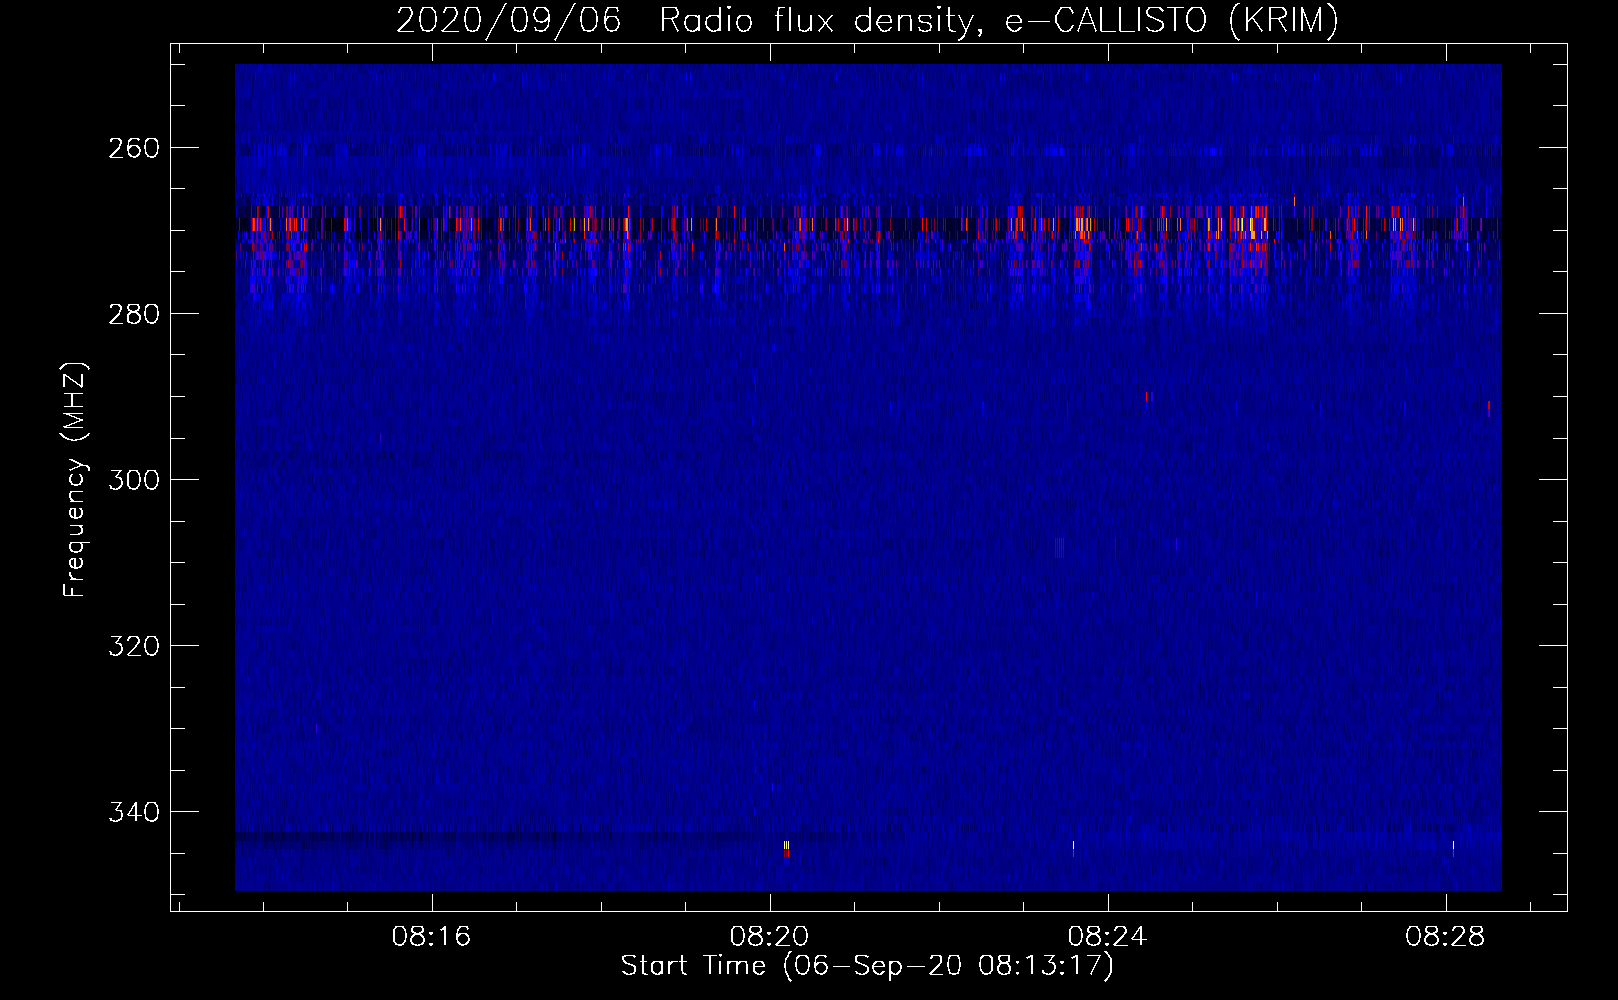Click the plot title mentioning e-CALLISTO (KRIM)

coord(867,21)
